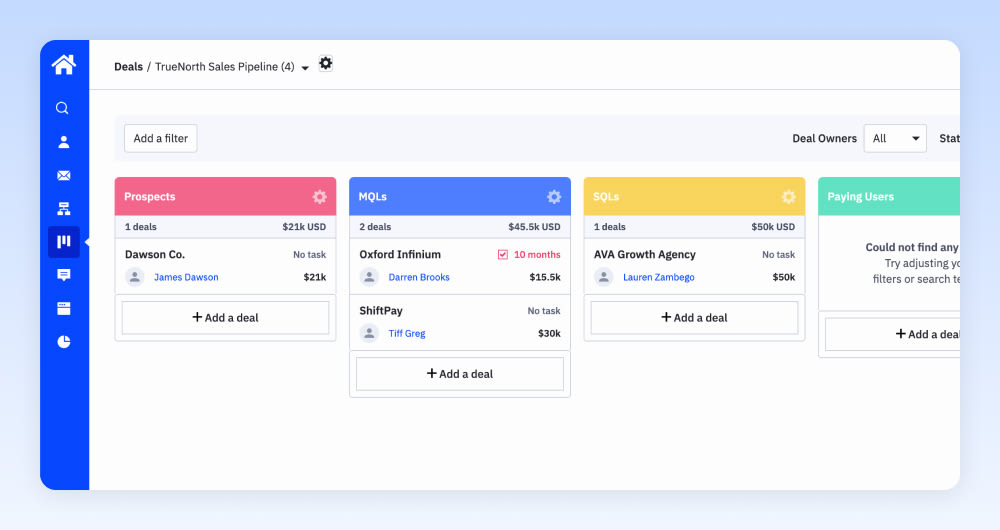Click the 10 months overdue task label

point(537,254)
